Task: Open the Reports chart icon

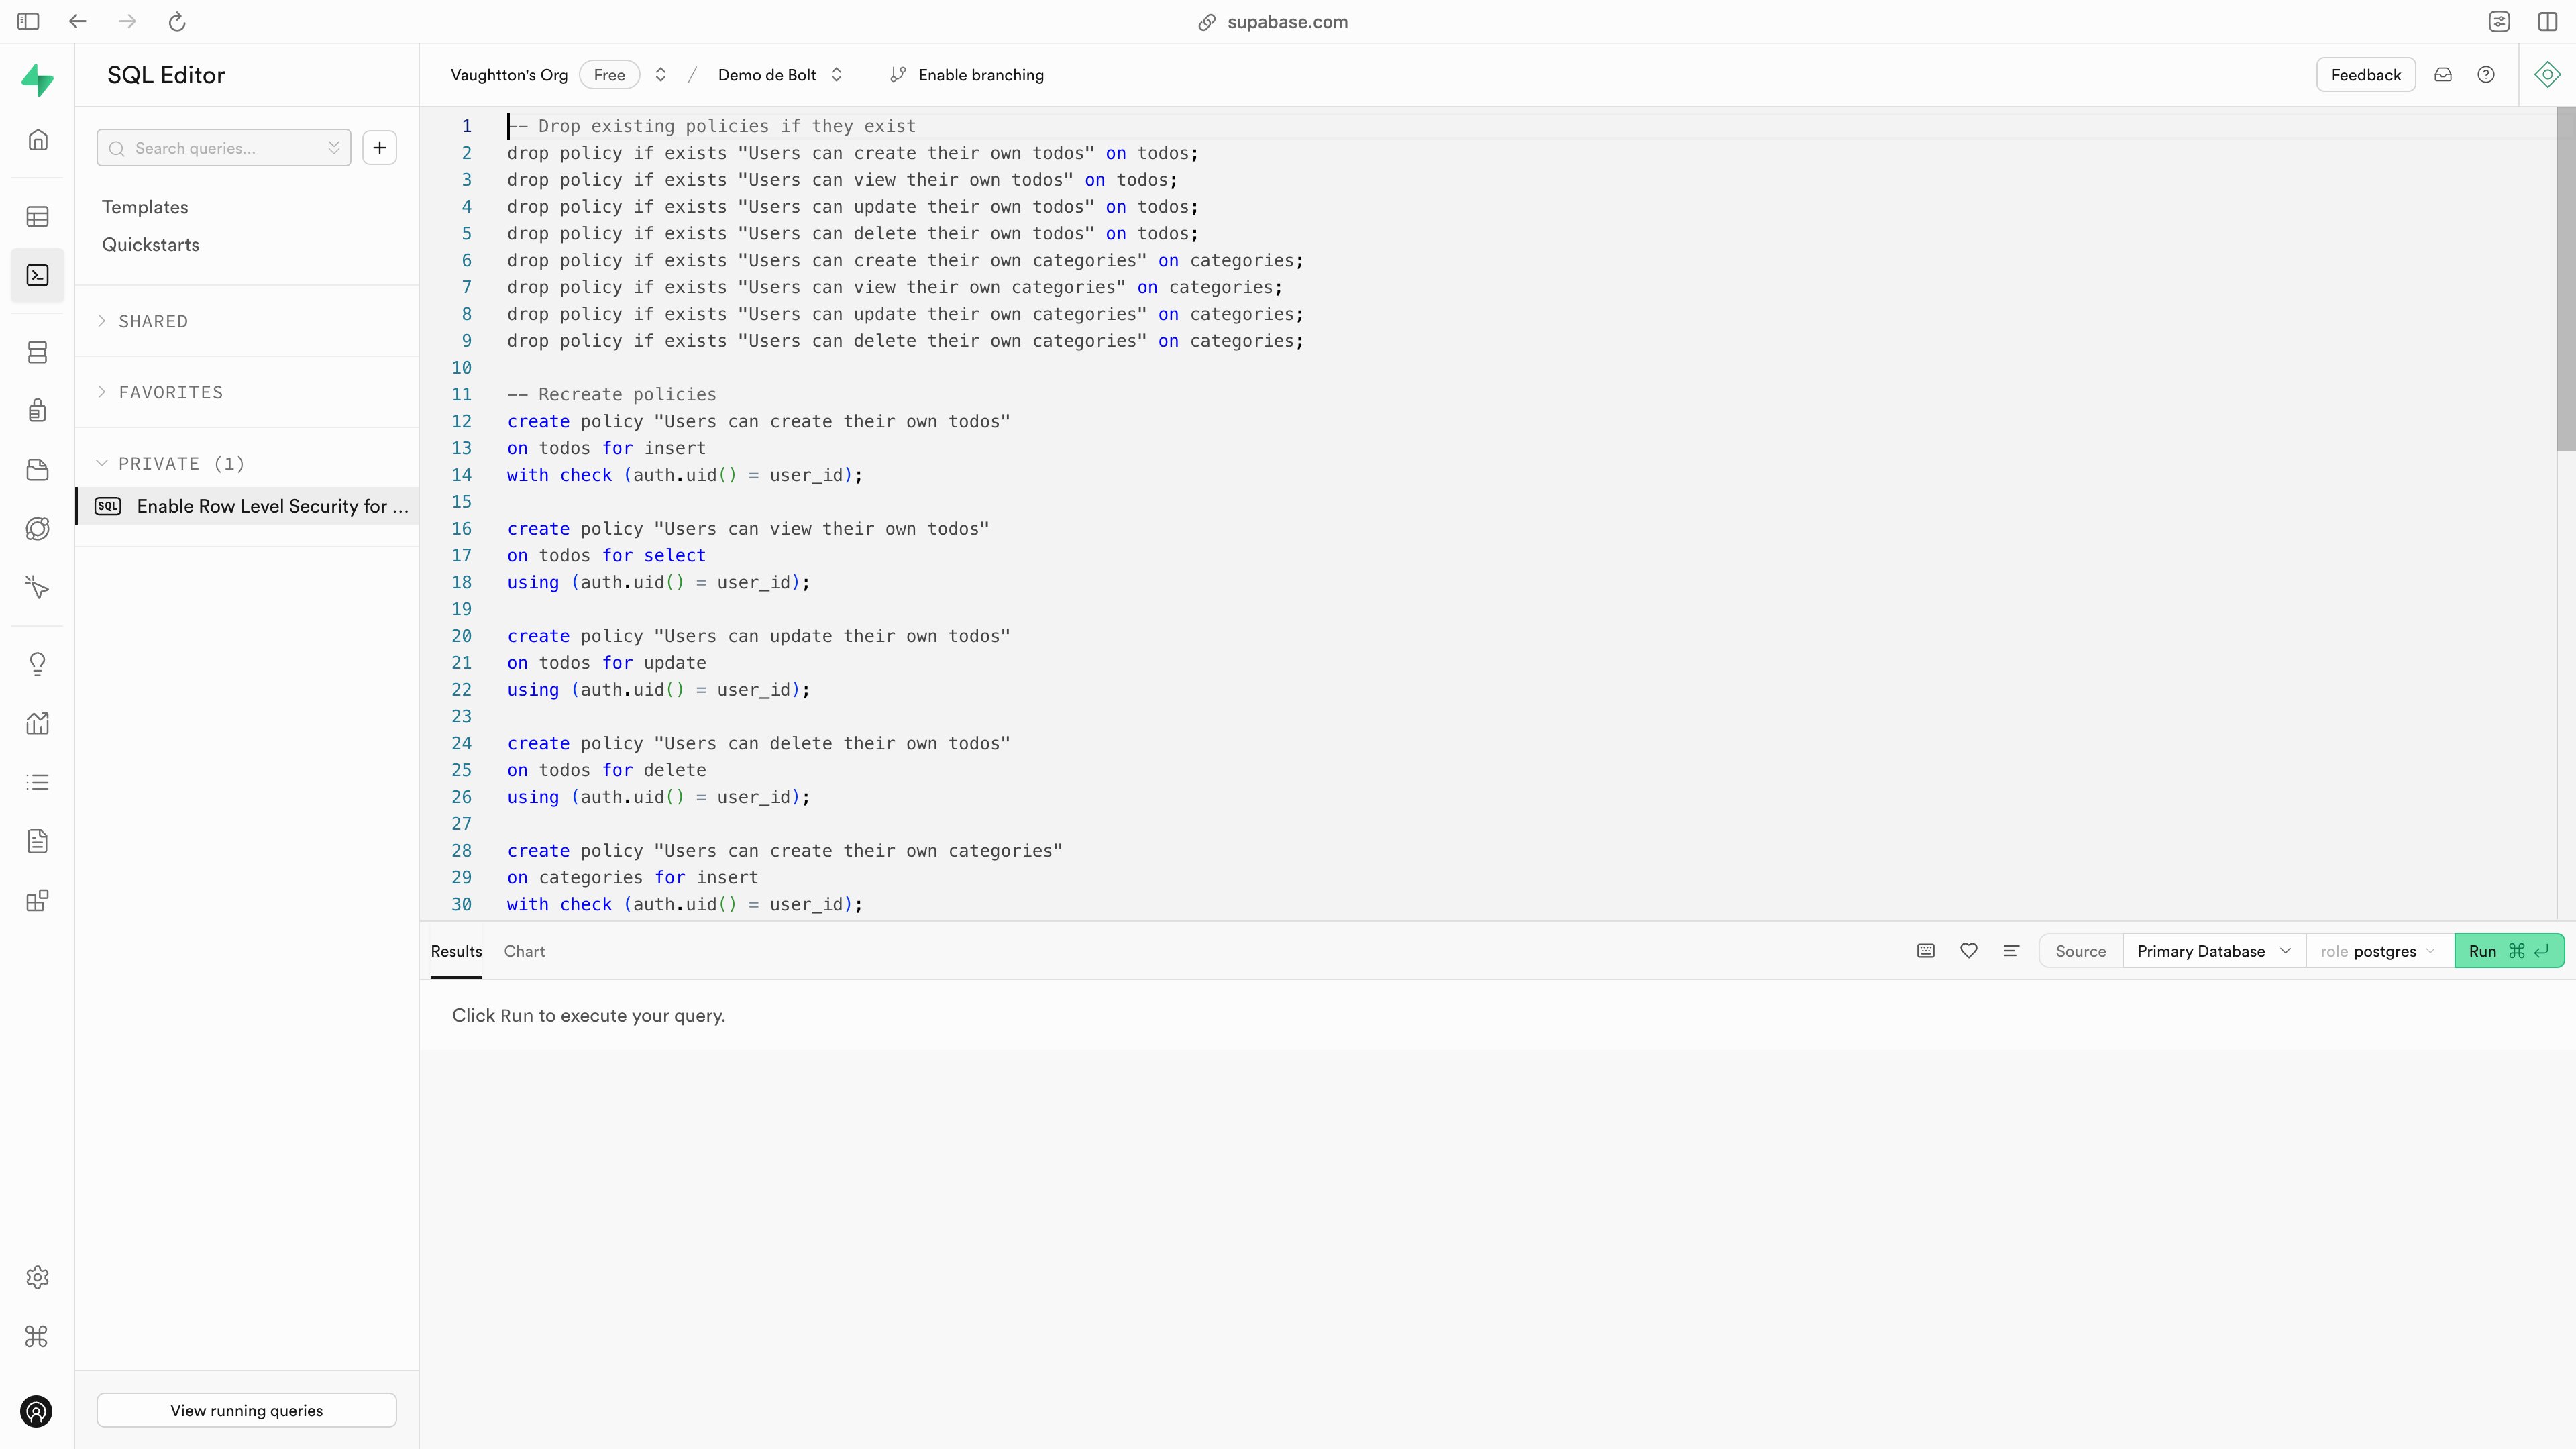Action: click(37, 723)
